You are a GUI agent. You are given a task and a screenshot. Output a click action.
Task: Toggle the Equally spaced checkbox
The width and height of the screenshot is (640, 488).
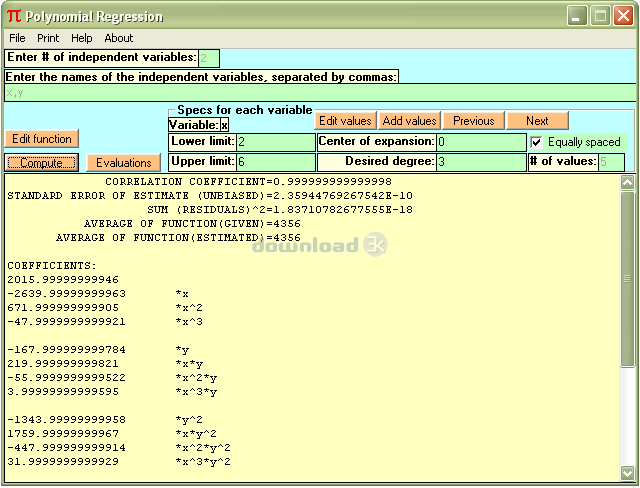[x=536, y=142]
